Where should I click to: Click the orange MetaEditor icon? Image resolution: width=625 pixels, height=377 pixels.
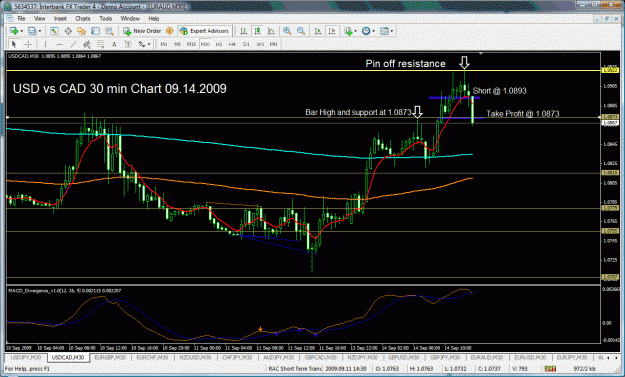(169, 31)
